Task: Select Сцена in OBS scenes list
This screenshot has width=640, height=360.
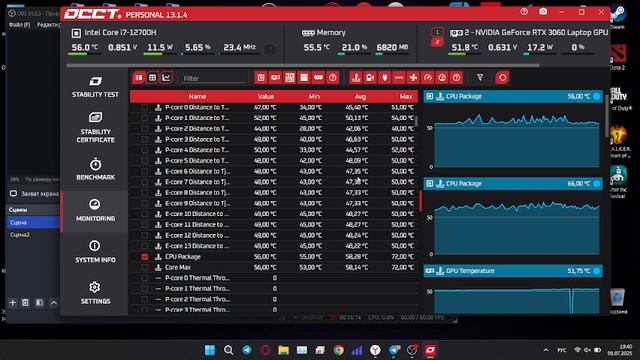Action: pos(33,222)
